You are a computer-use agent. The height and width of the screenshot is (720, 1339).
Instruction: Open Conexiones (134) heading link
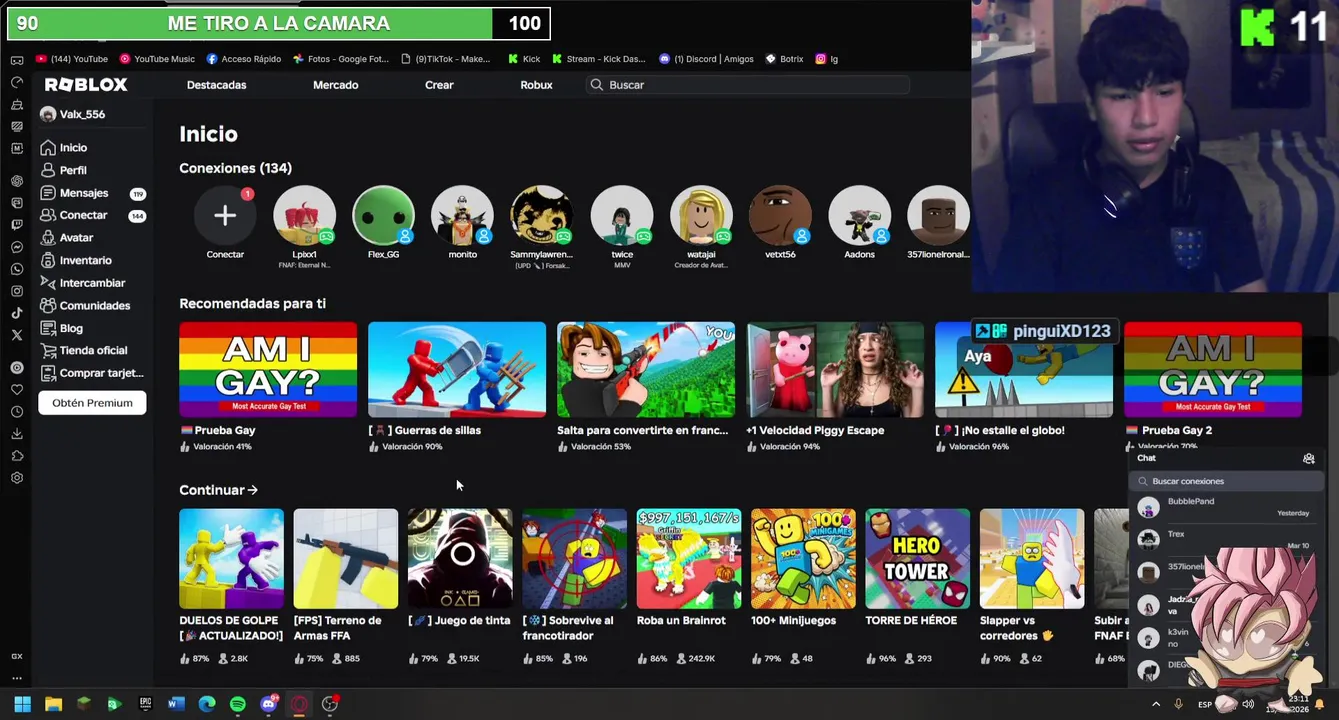[235, 168]
